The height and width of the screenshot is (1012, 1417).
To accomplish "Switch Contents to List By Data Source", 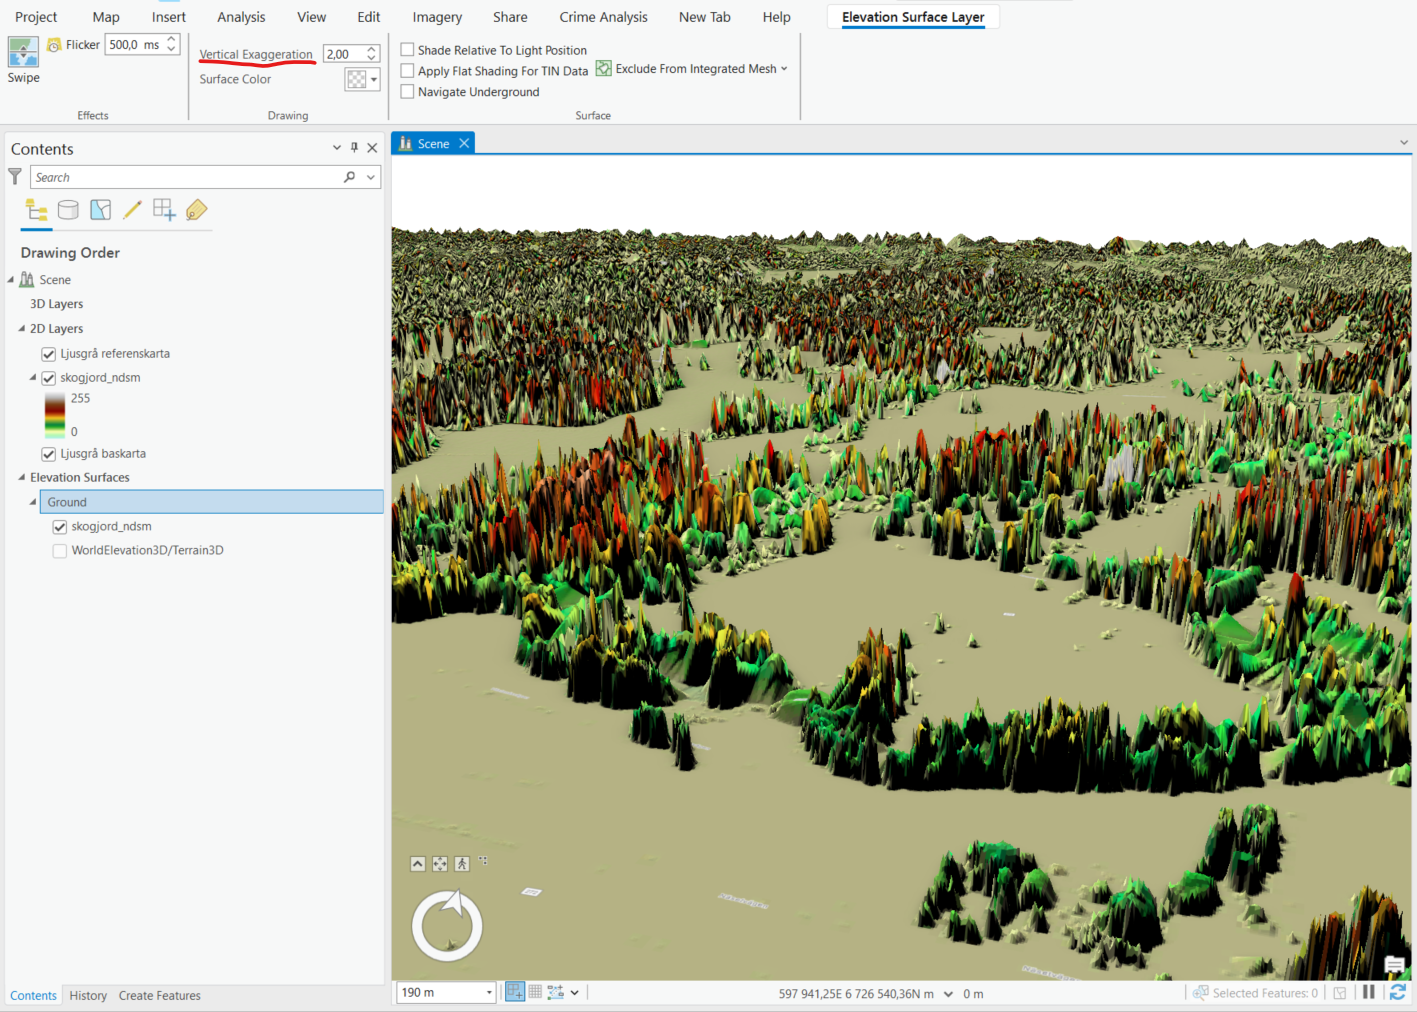I will pos(68,210).
